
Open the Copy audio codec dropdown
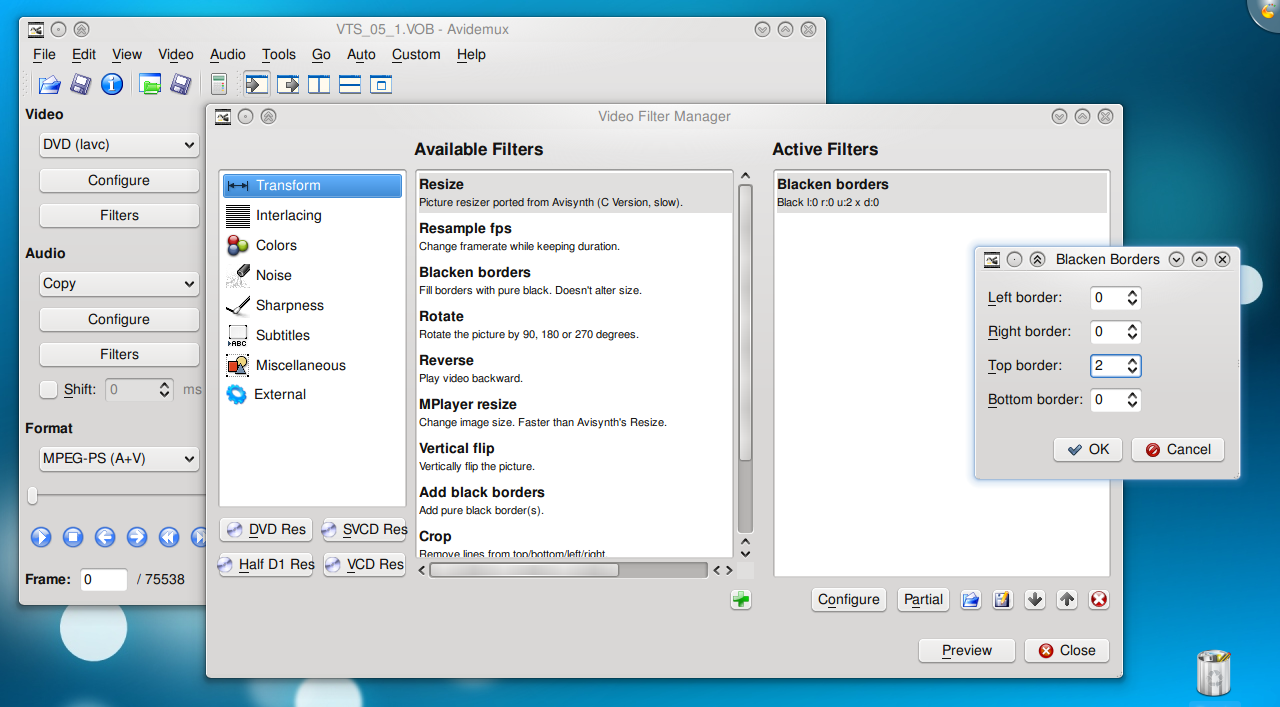(x=119, y=283)
